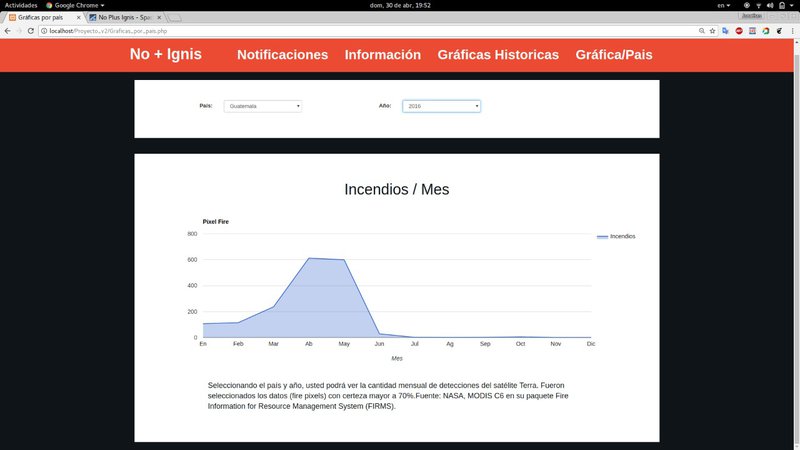The height and width of the screenshot is (450, 800).
Task: Open the País dropdown showing Guatemala
Action: [x=263, y=106]
